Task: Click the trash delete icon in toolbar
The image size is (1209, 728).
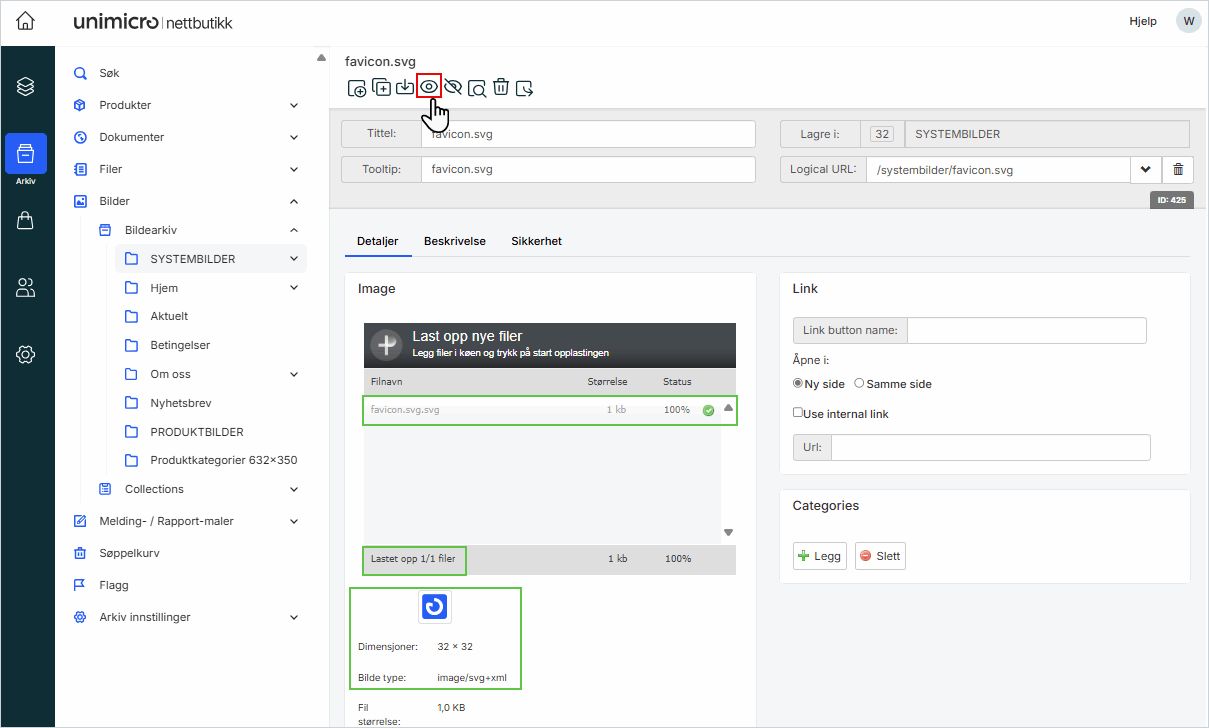Action: (501, 88)
